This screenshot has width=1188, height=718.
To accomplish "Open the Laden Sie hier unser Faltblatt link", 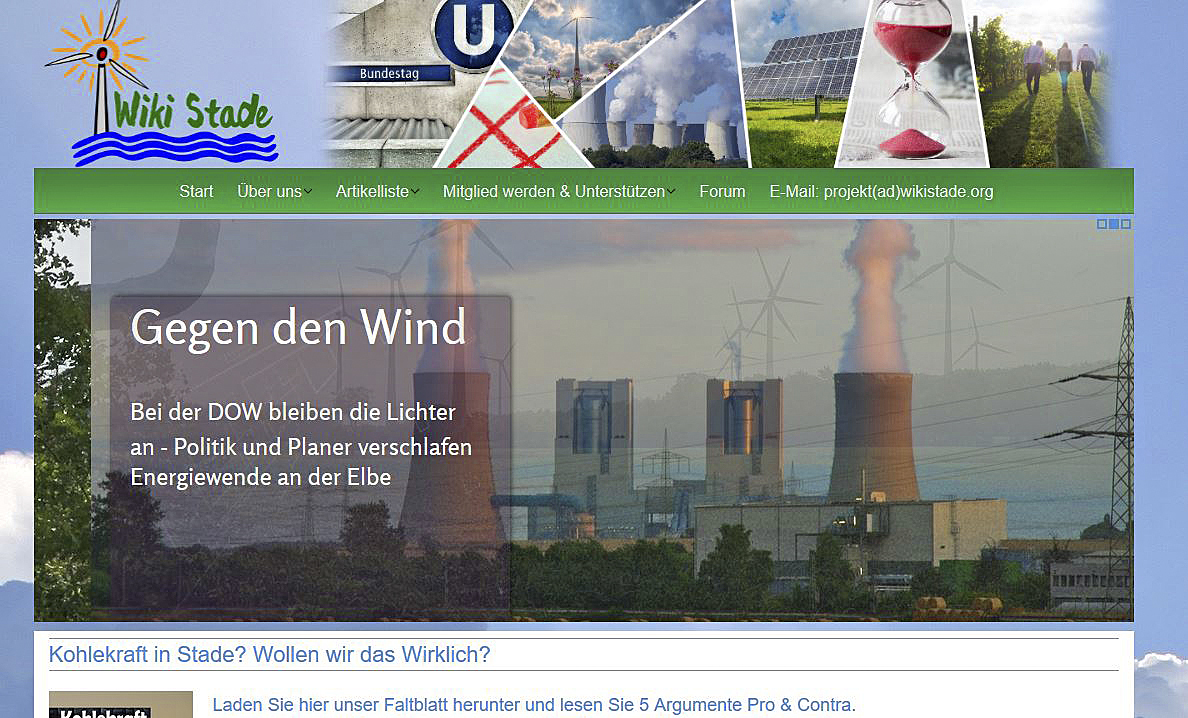I will [x=534, y=705].
